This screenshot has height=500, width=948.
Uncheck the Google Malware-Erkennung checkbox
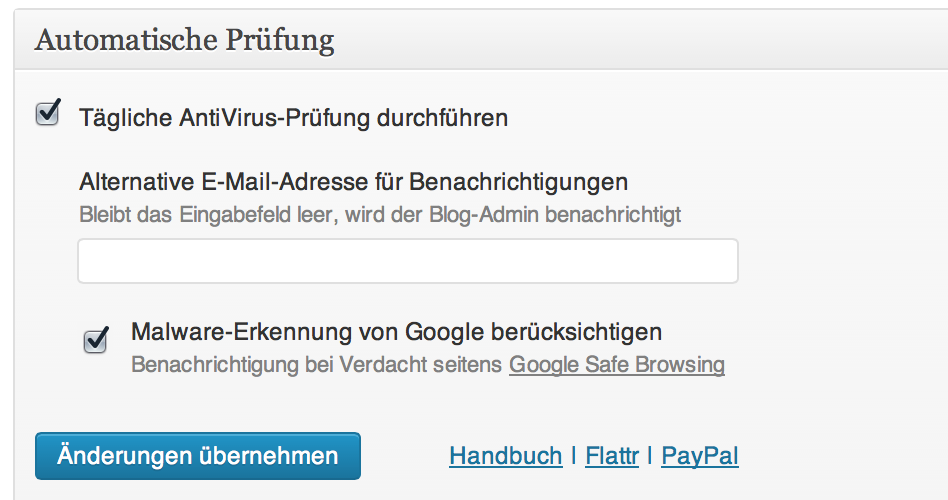point(96,341)
